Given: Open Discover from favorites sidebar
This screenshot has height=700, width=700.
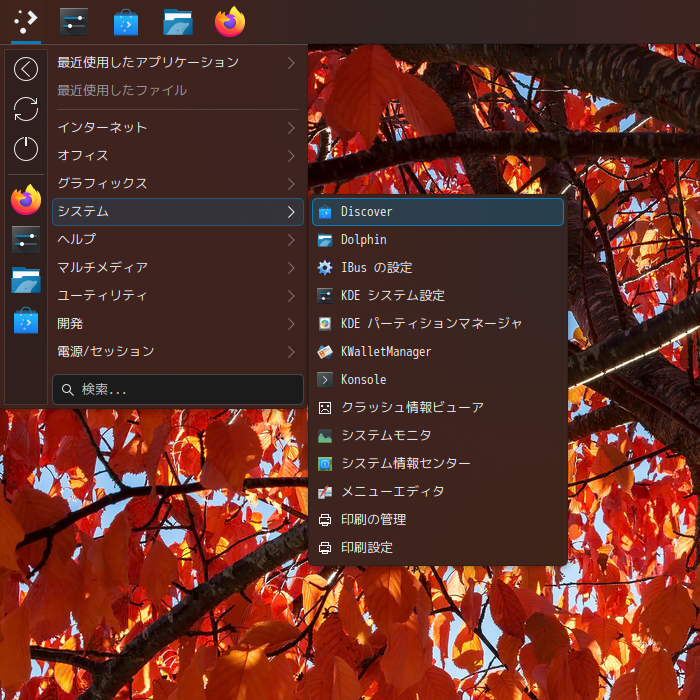Looking at the screenshot, I should pos(26,320).
